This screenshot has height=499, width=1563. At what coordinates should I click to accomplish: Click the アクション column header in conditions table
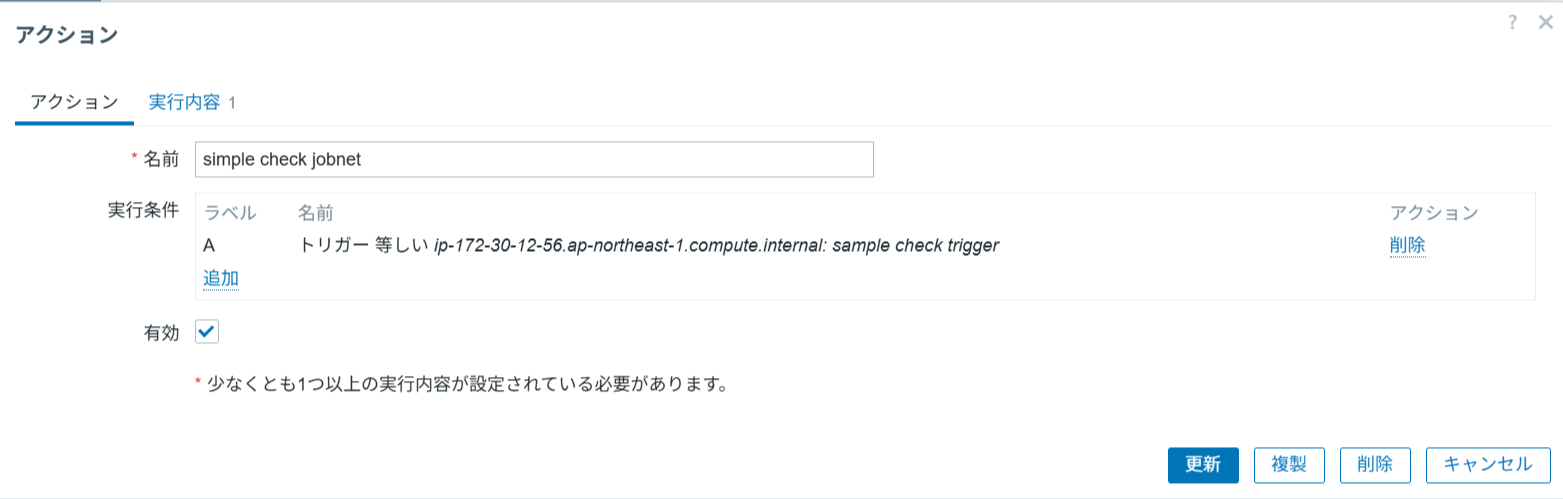pyautogui.click(x=1433, y=213)
